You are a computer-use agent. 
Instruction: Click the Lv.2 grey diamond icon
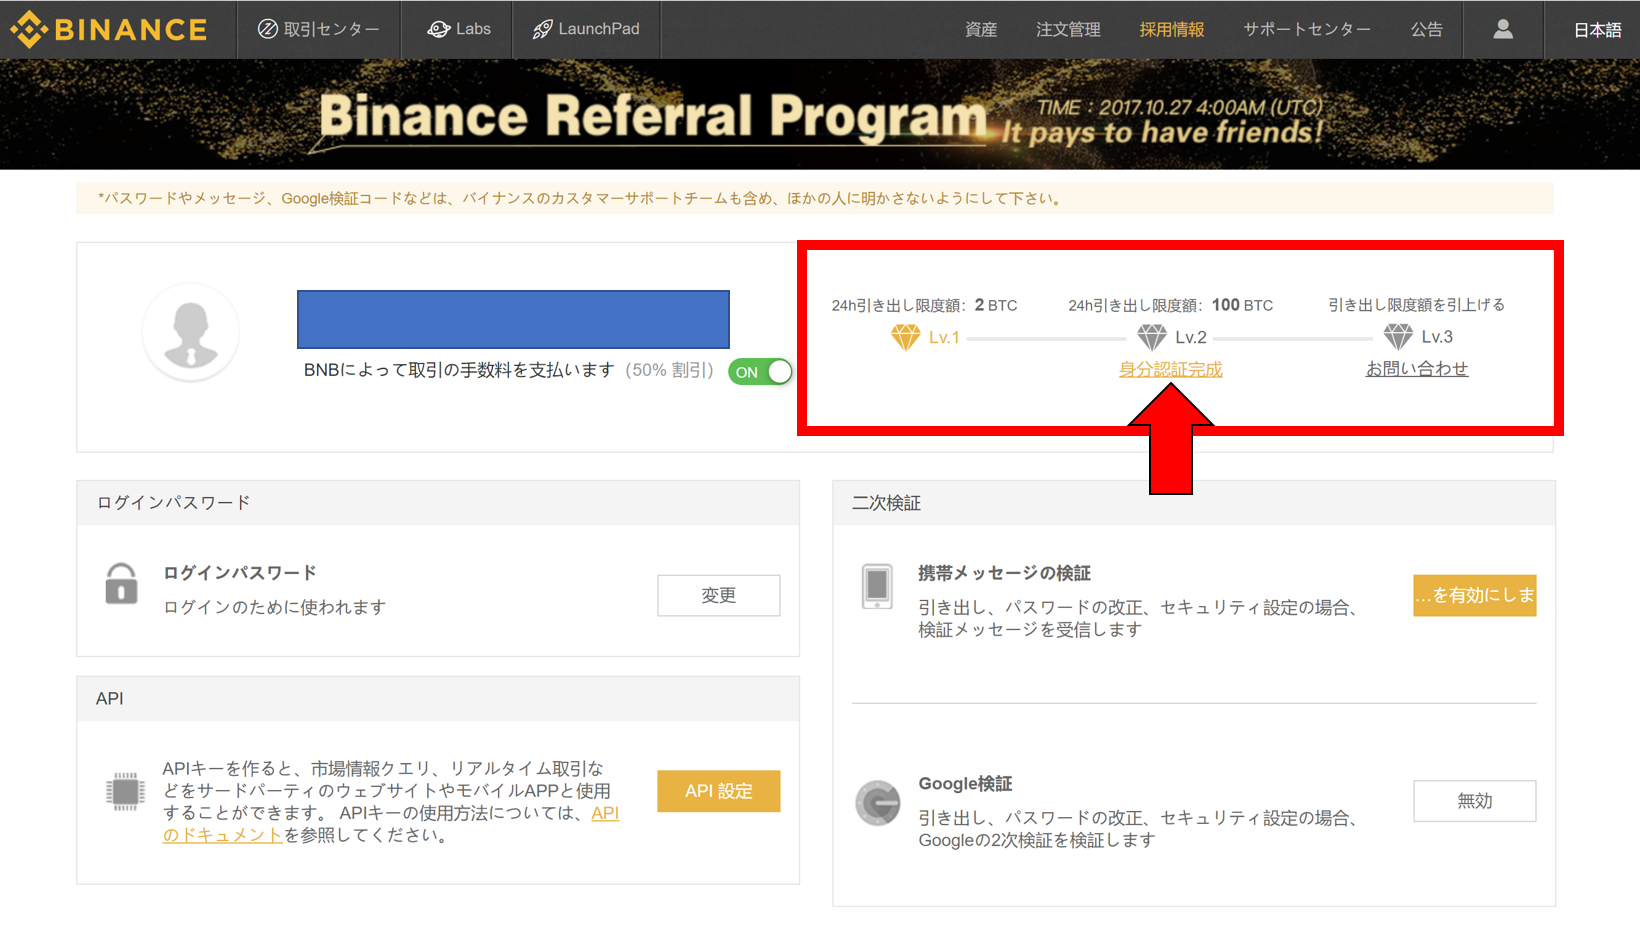[1152, 337]
